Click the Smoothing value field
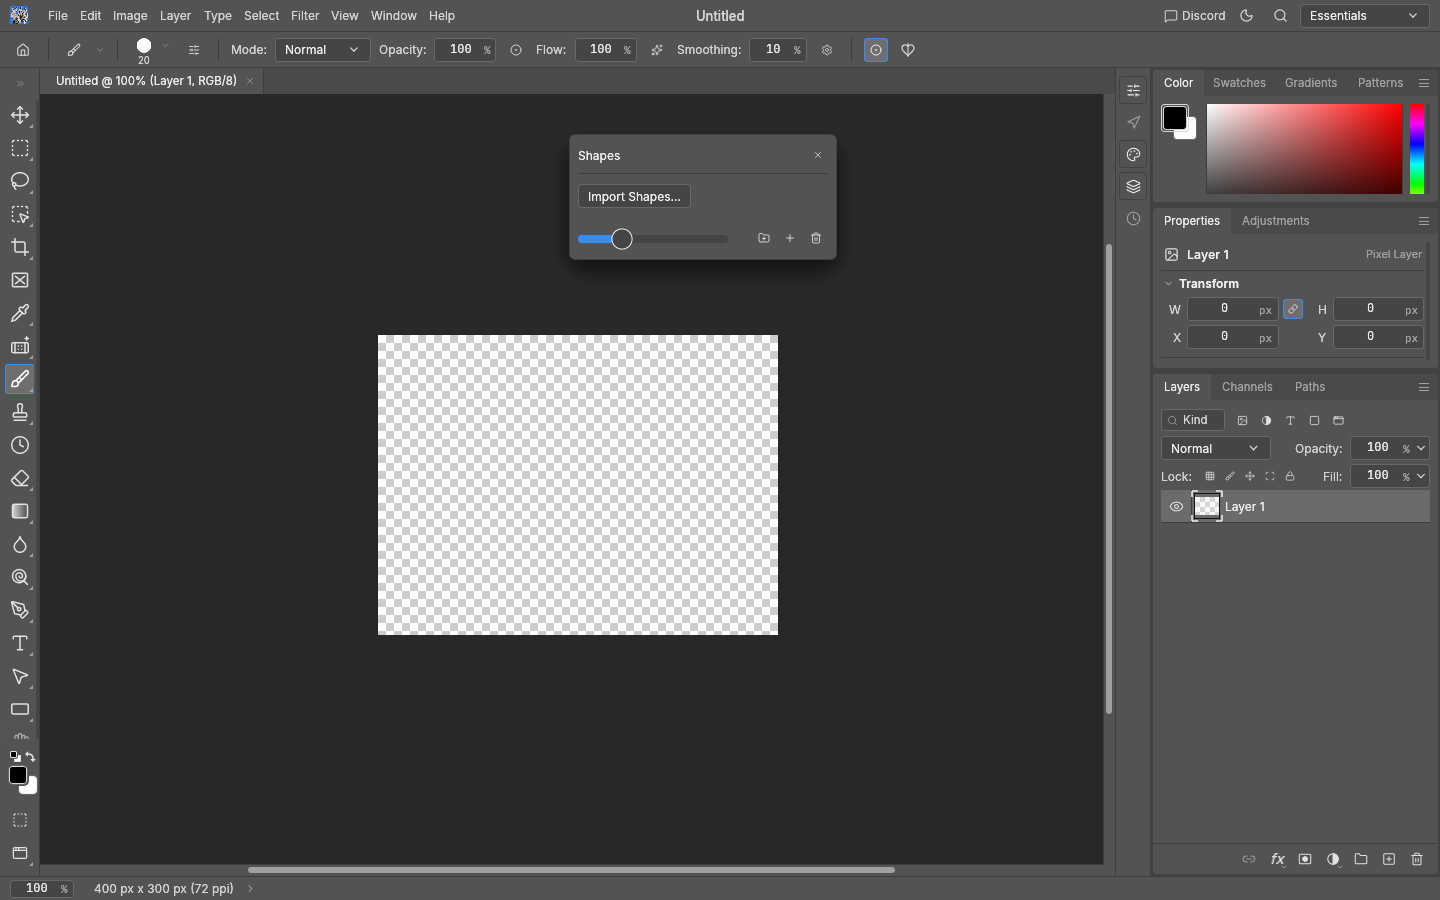1440x900 pixels. click(778, 50)
